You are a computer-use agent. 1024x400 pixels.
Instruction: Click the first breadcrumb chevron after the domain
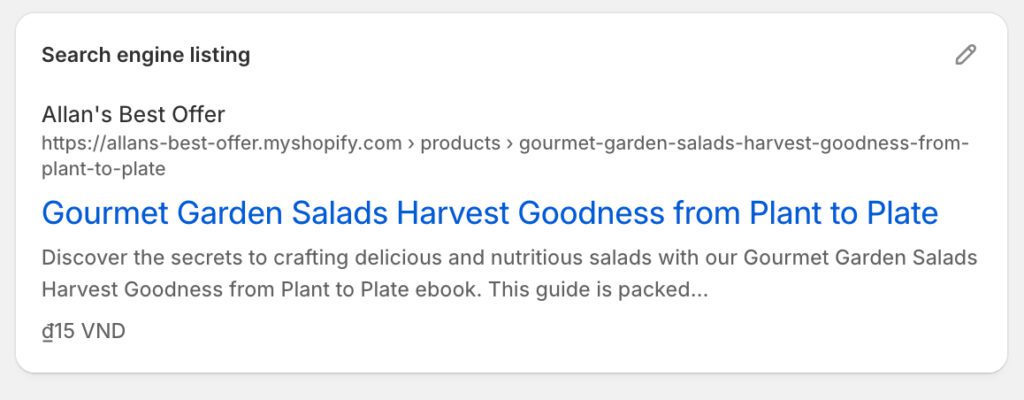(411, 143)
